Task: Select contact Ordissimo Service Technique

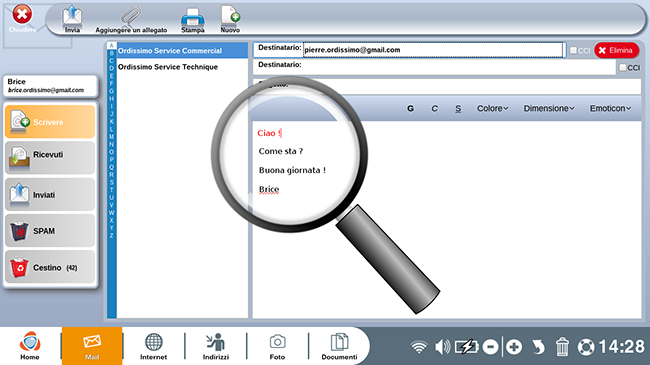Action: [x=168, y=67]
